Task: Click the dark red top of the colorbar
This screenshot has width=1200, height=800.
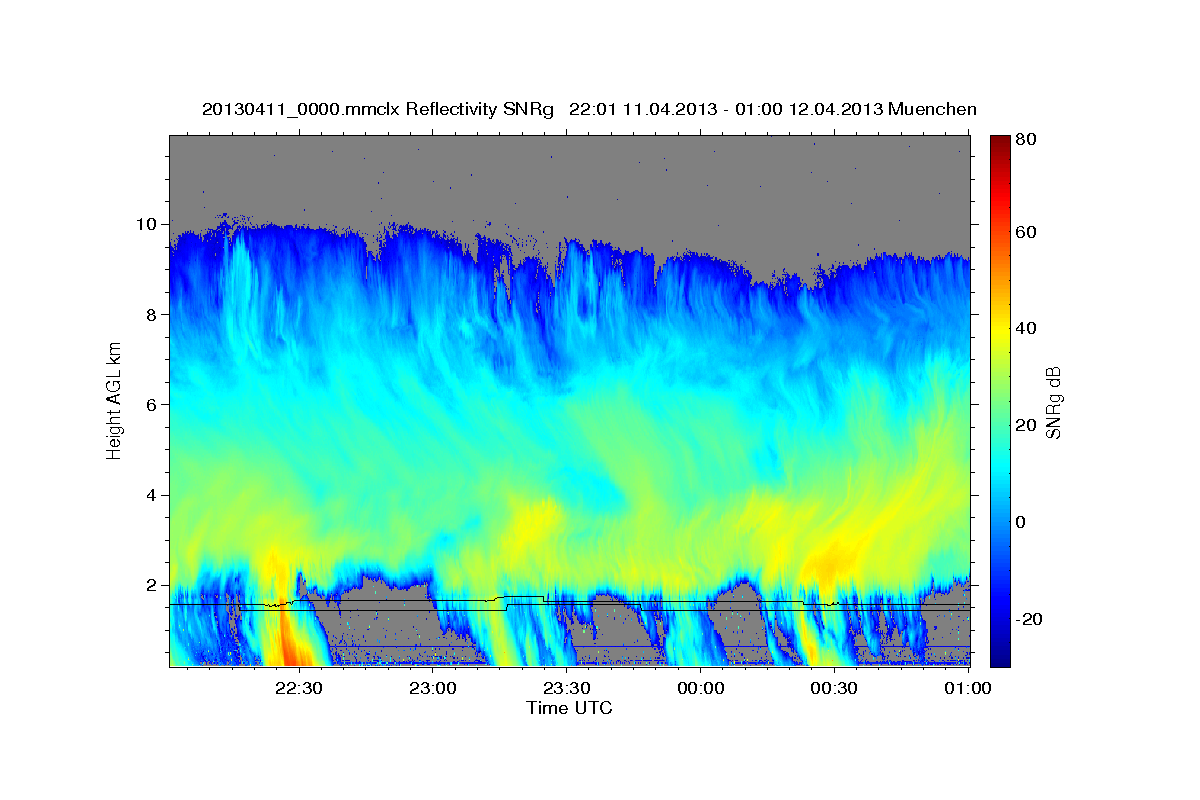Action: pyautogui.click(x=999, y=143)
